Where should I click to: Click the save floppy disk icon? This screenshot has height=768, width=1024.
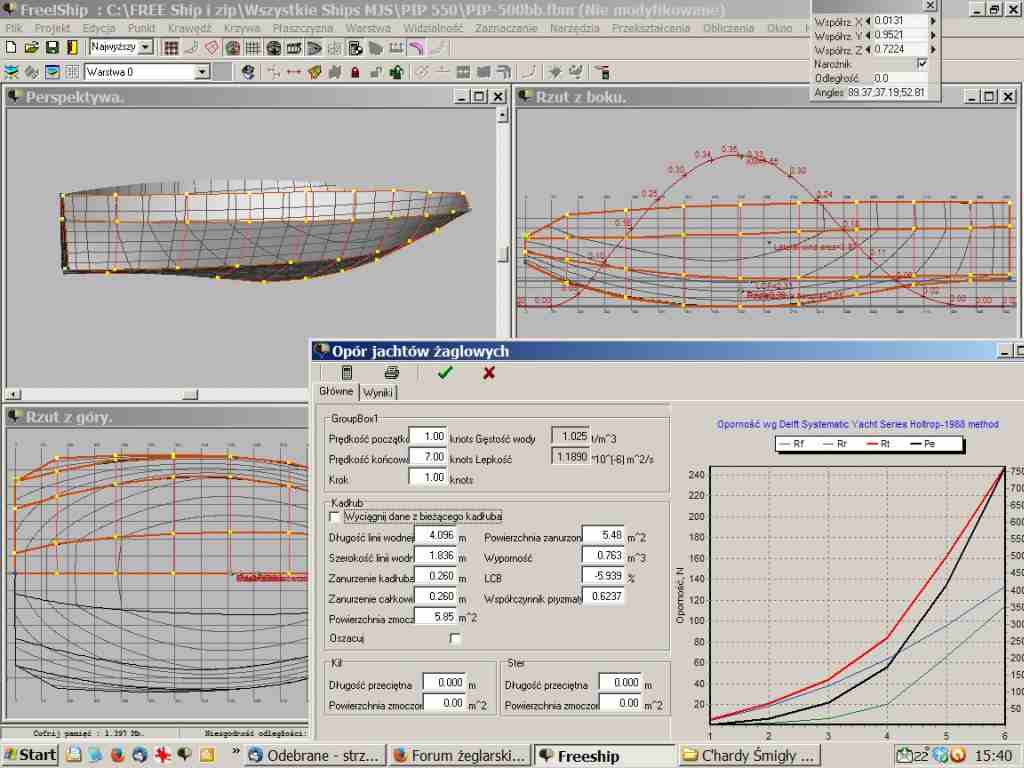click(x=51, y=47)
